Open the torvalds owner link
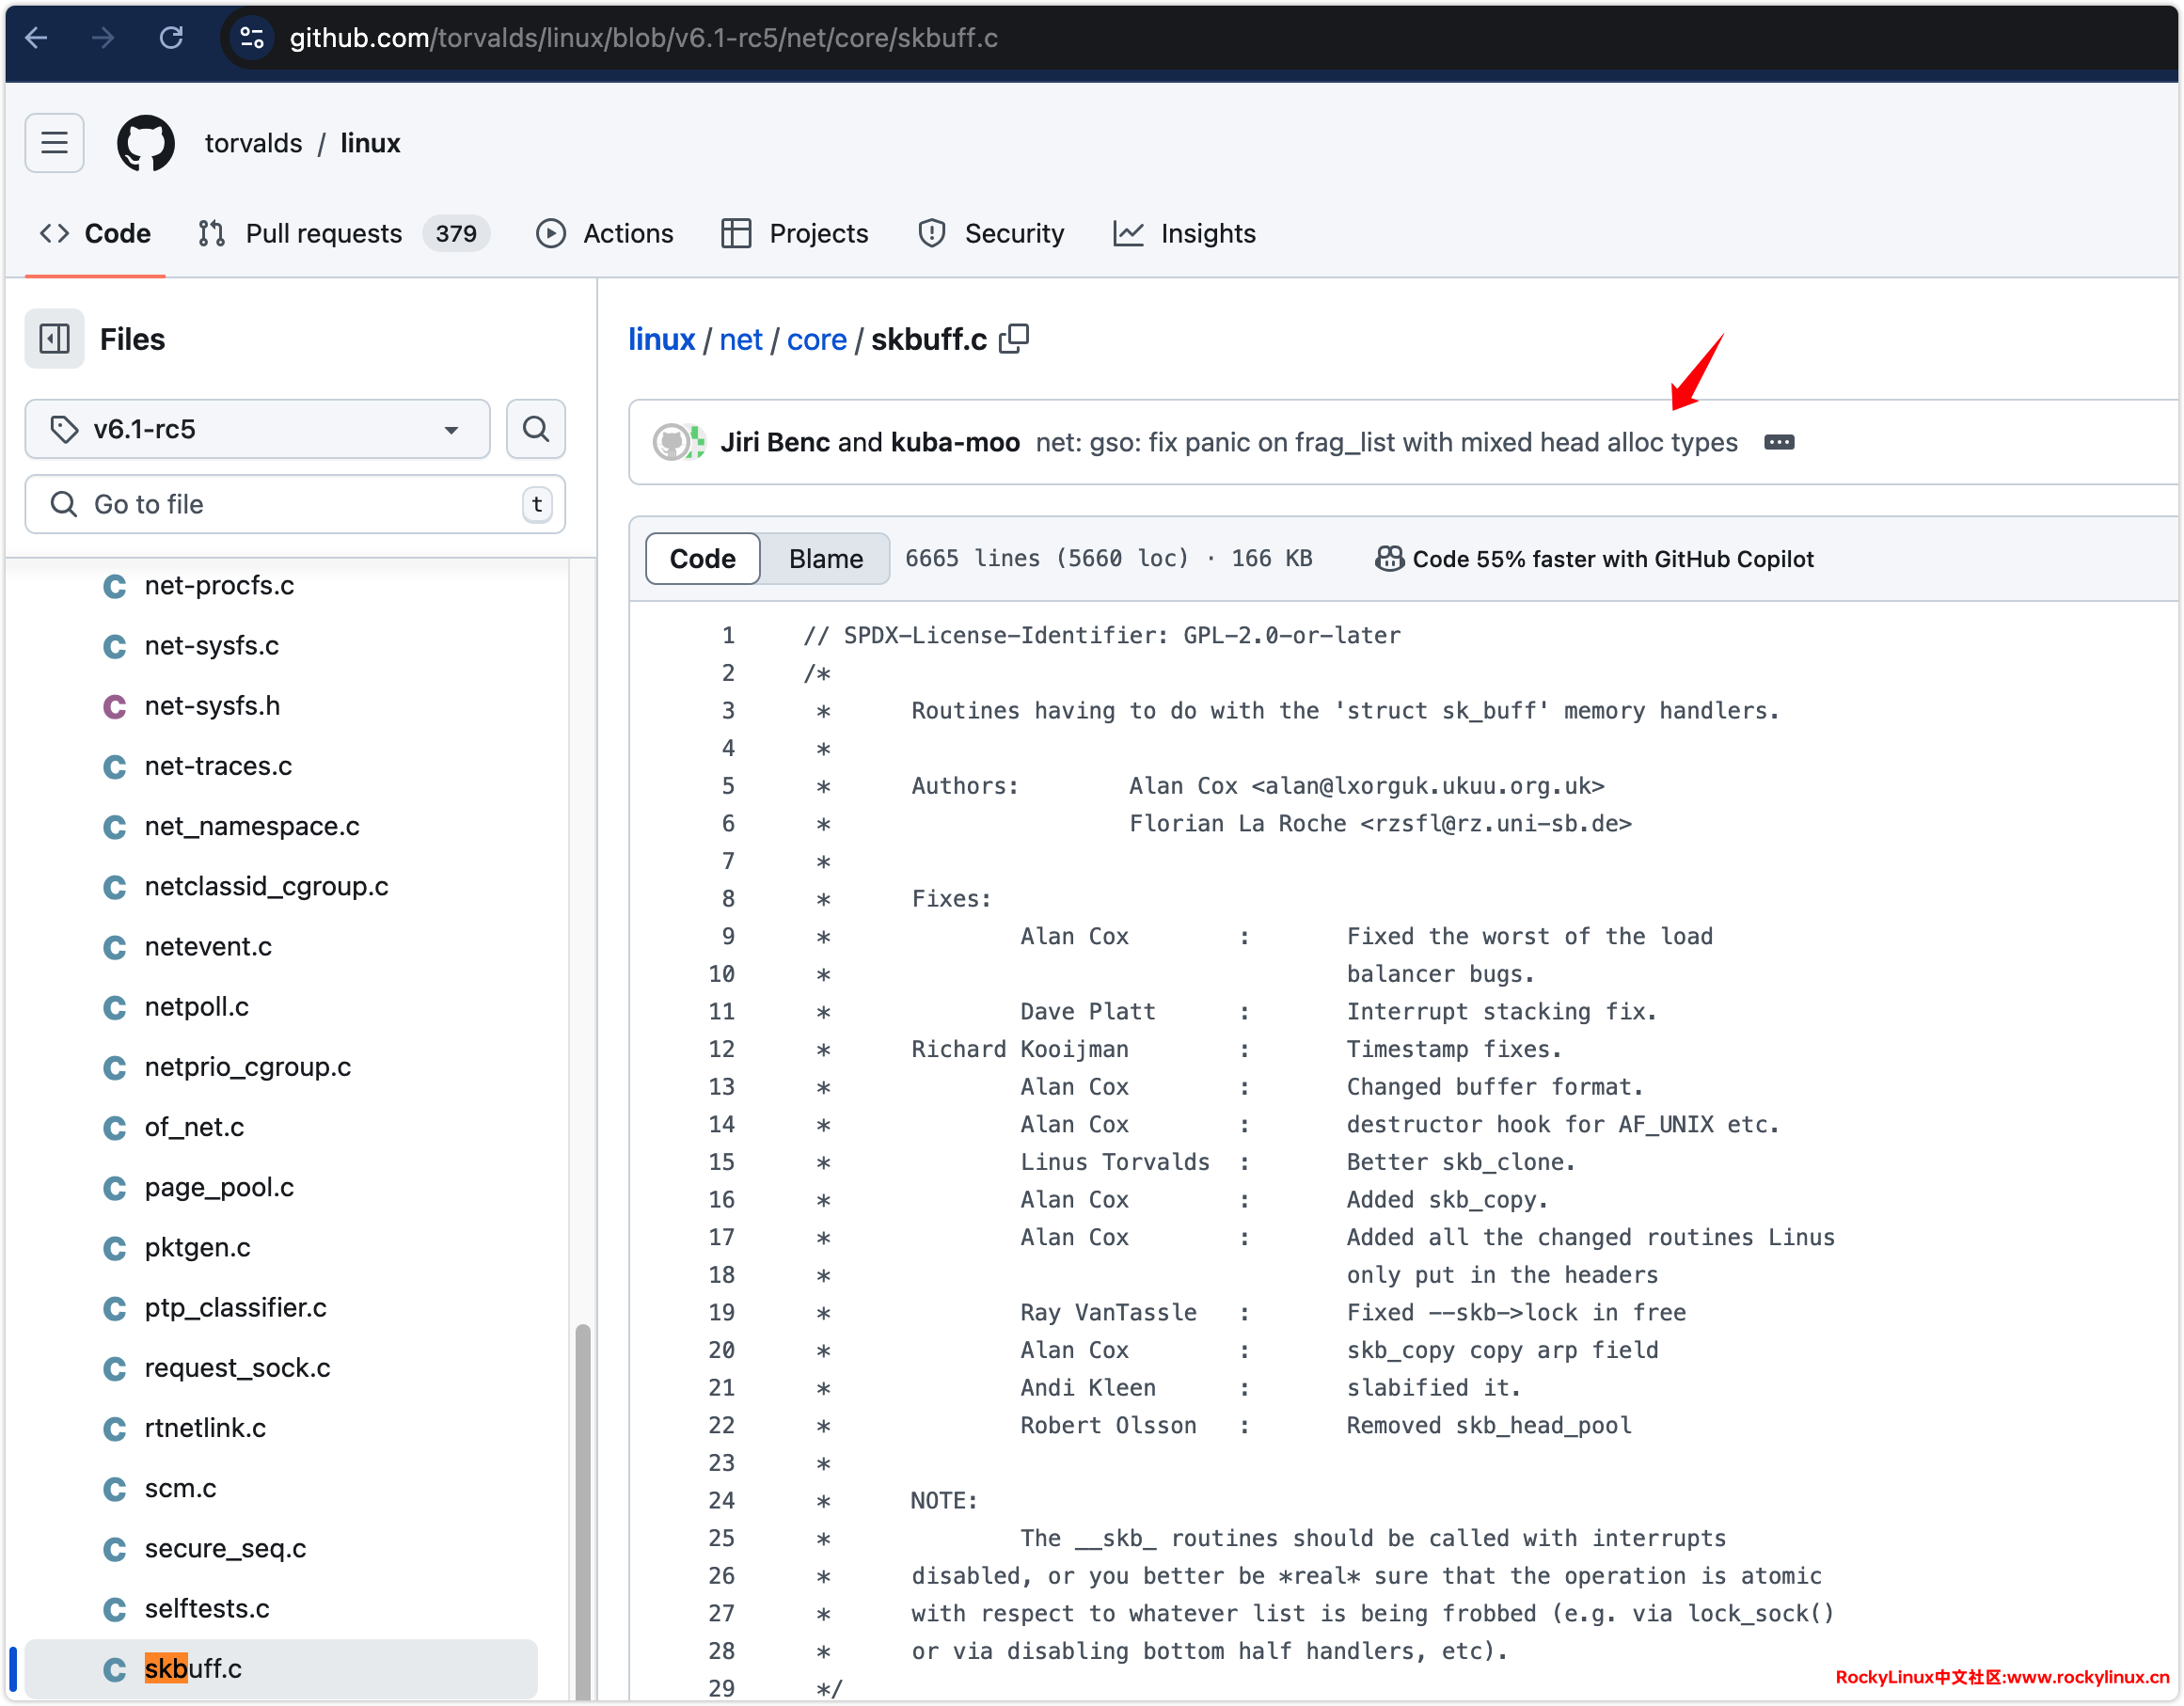Viewport: 2184px width, 1706px height. [x=253, y=143]
